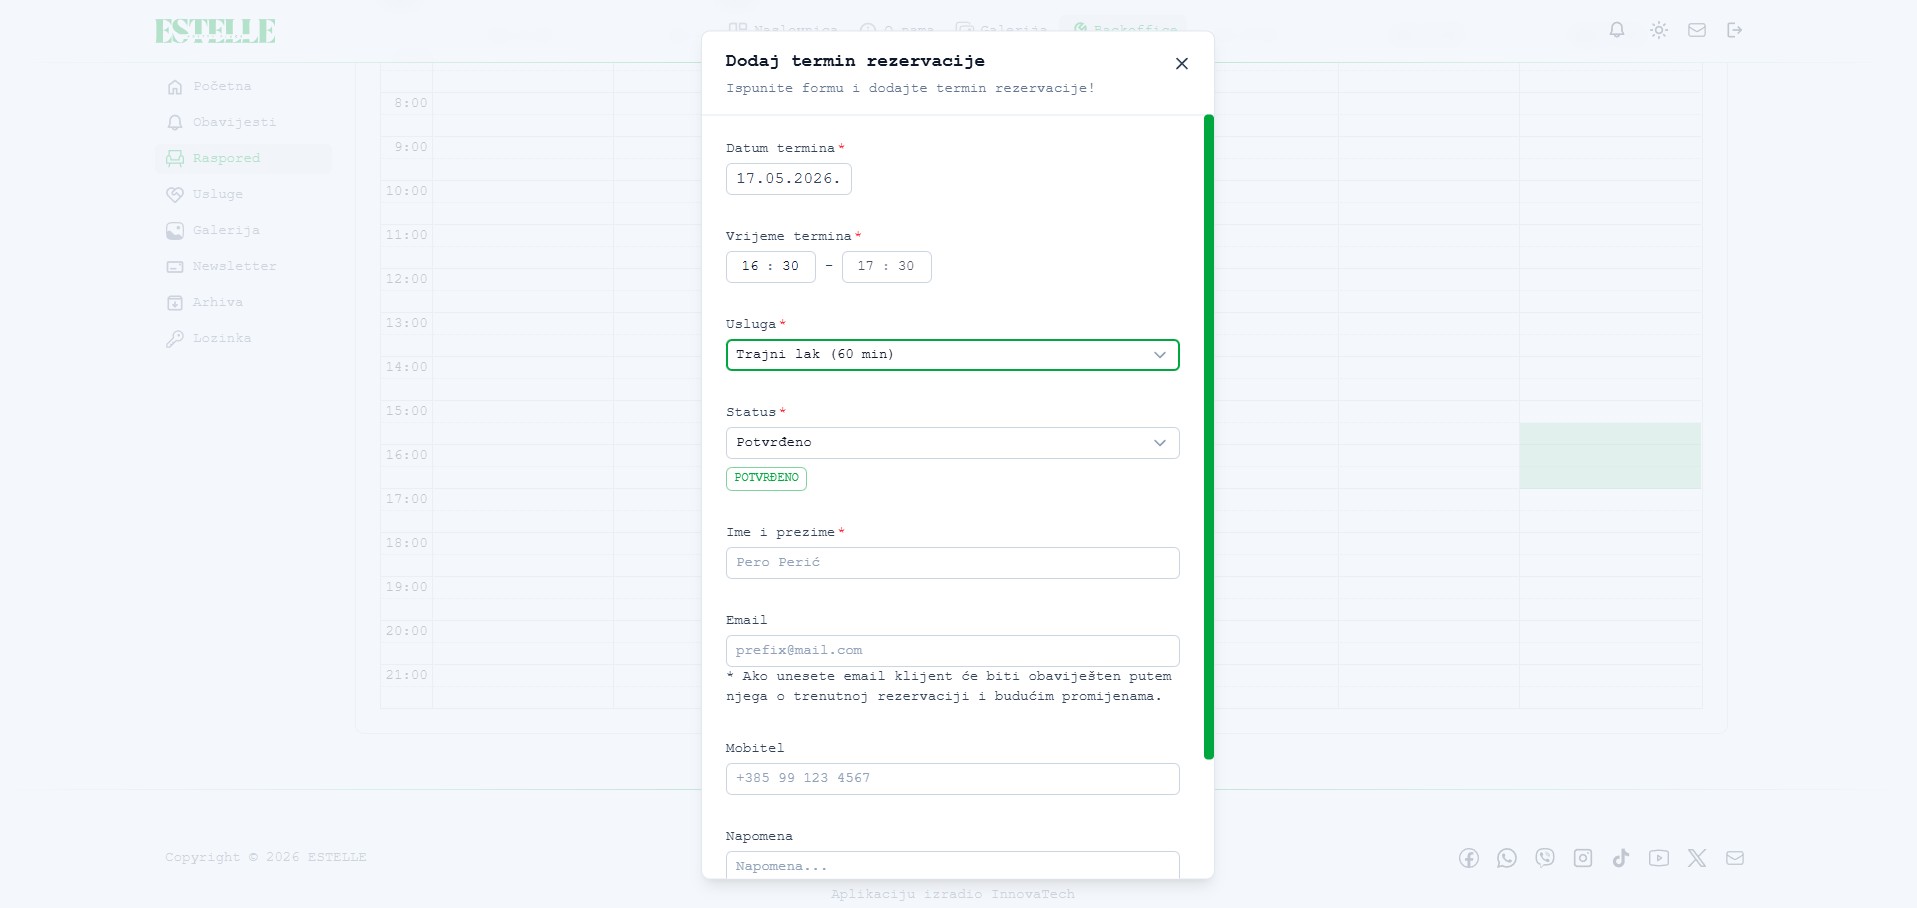Click the start time 16:30 field
This screenshot has width=1917, height=908.
[x=770, y=267]
